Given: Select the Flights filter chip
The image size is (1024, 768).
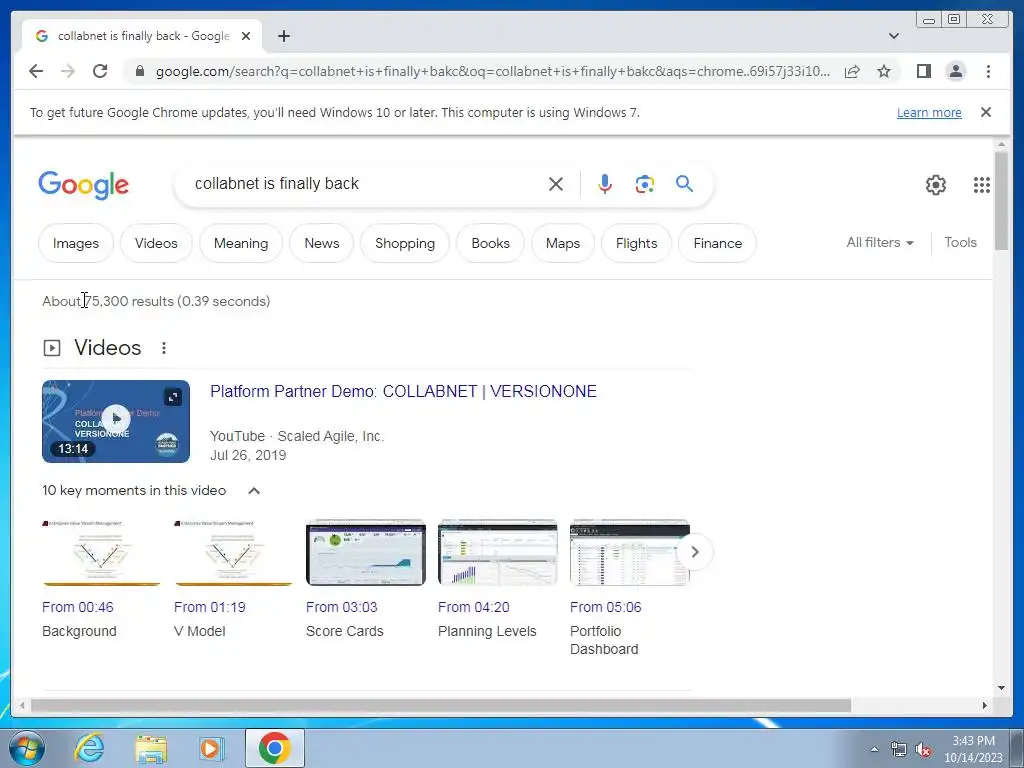Looking at the screenshot, I should [637, 243].
